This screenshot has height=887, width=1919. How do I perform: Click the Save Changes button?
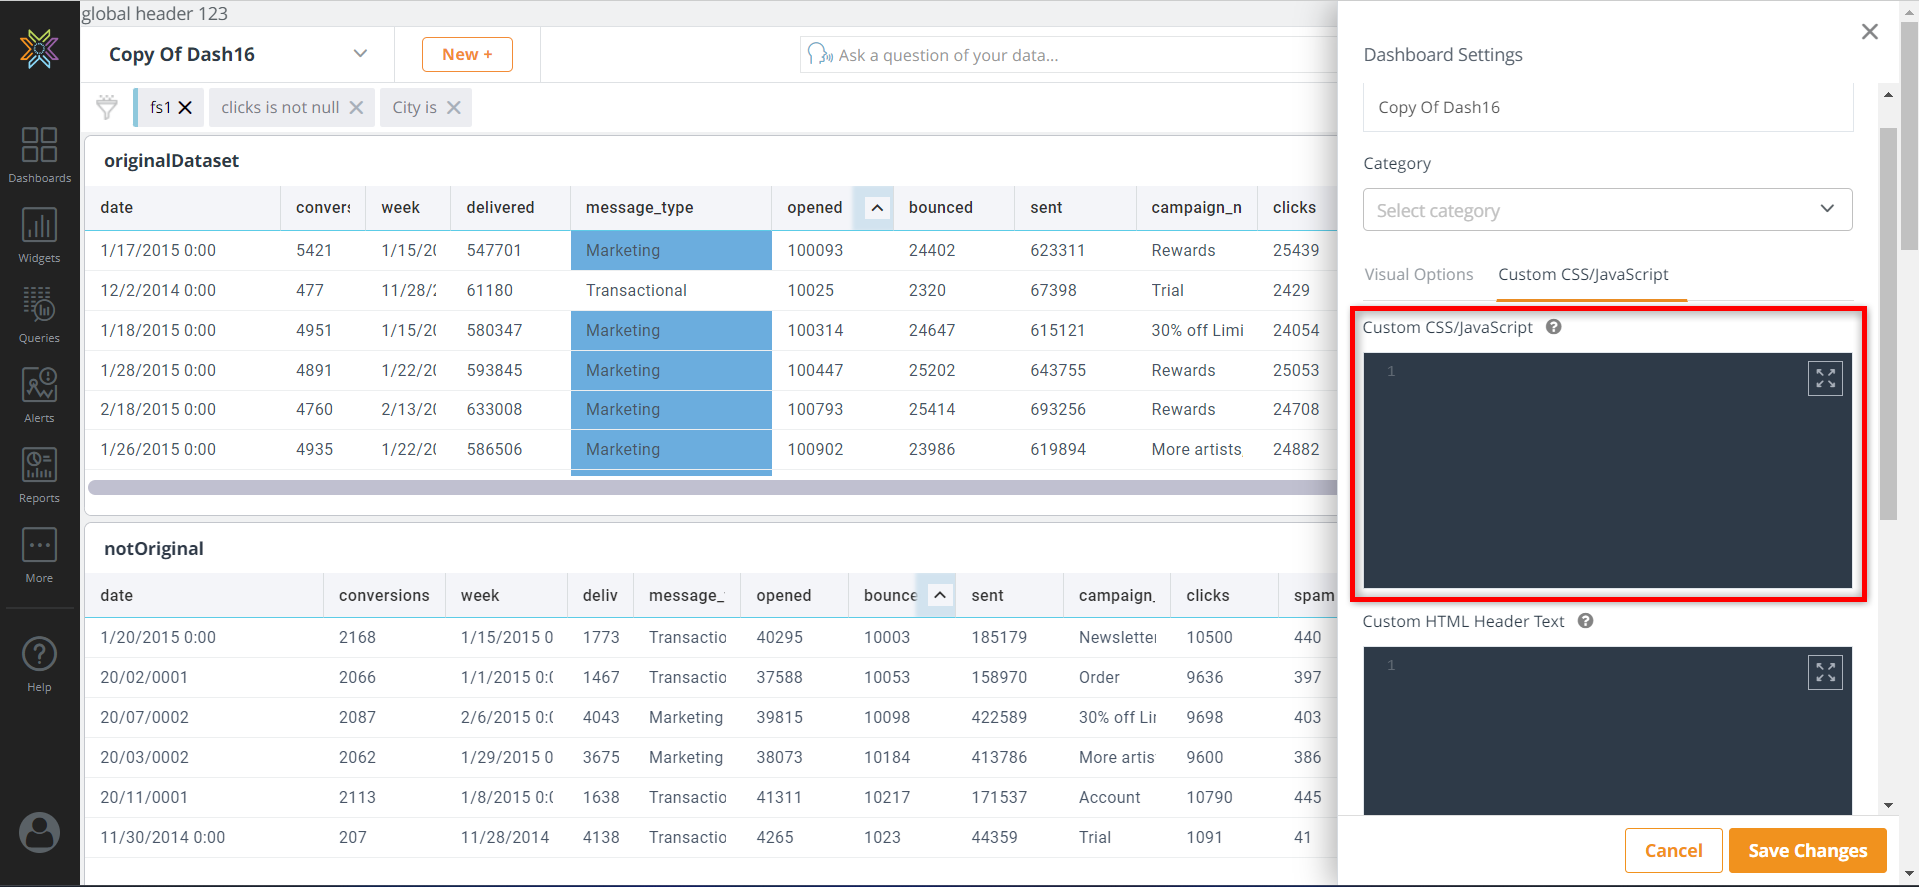coord(1807,850)
